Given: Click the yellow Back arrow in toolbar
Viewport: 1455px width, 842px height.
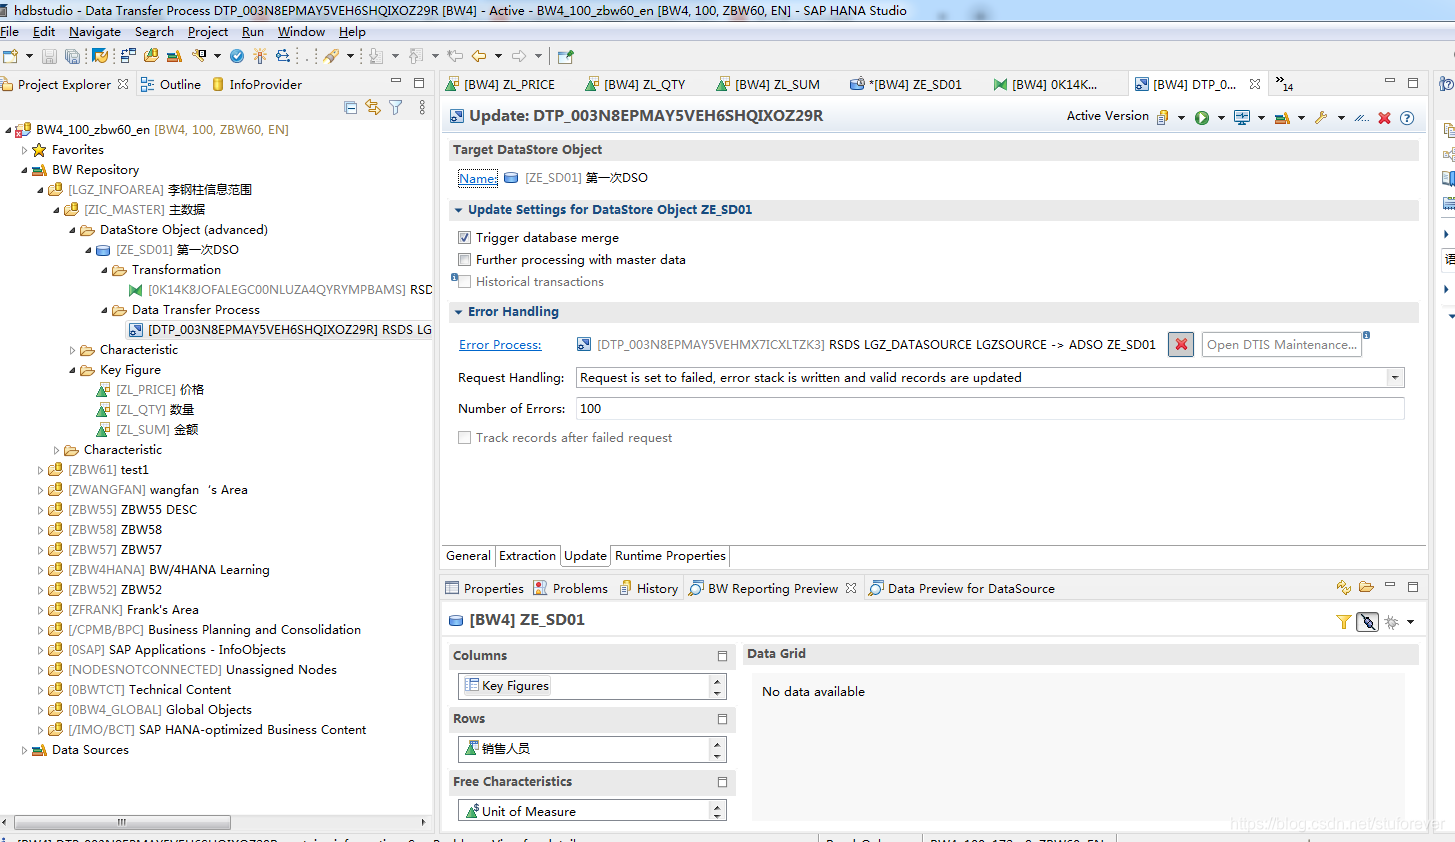Looking at the screenshot, I should (x=479, y=56).
